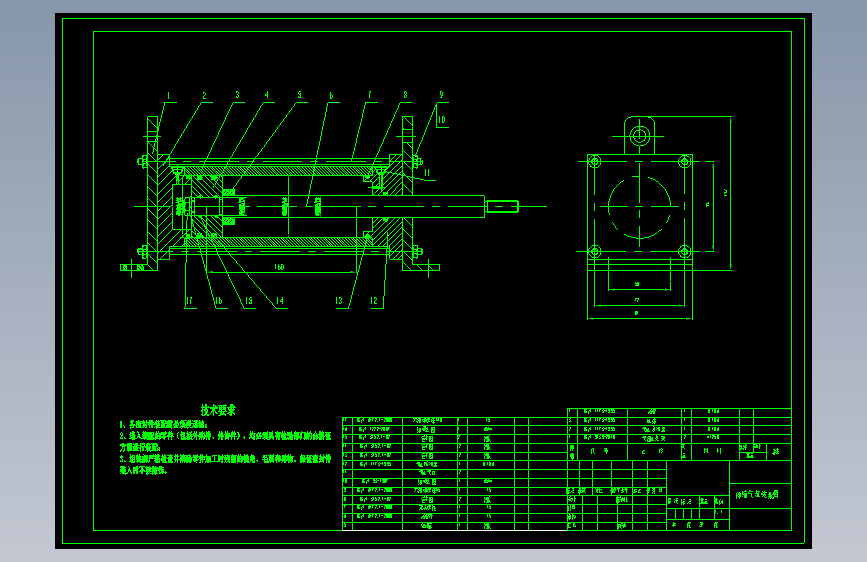Click part callout number 12

pyautogui.click(x=374, y=301)
